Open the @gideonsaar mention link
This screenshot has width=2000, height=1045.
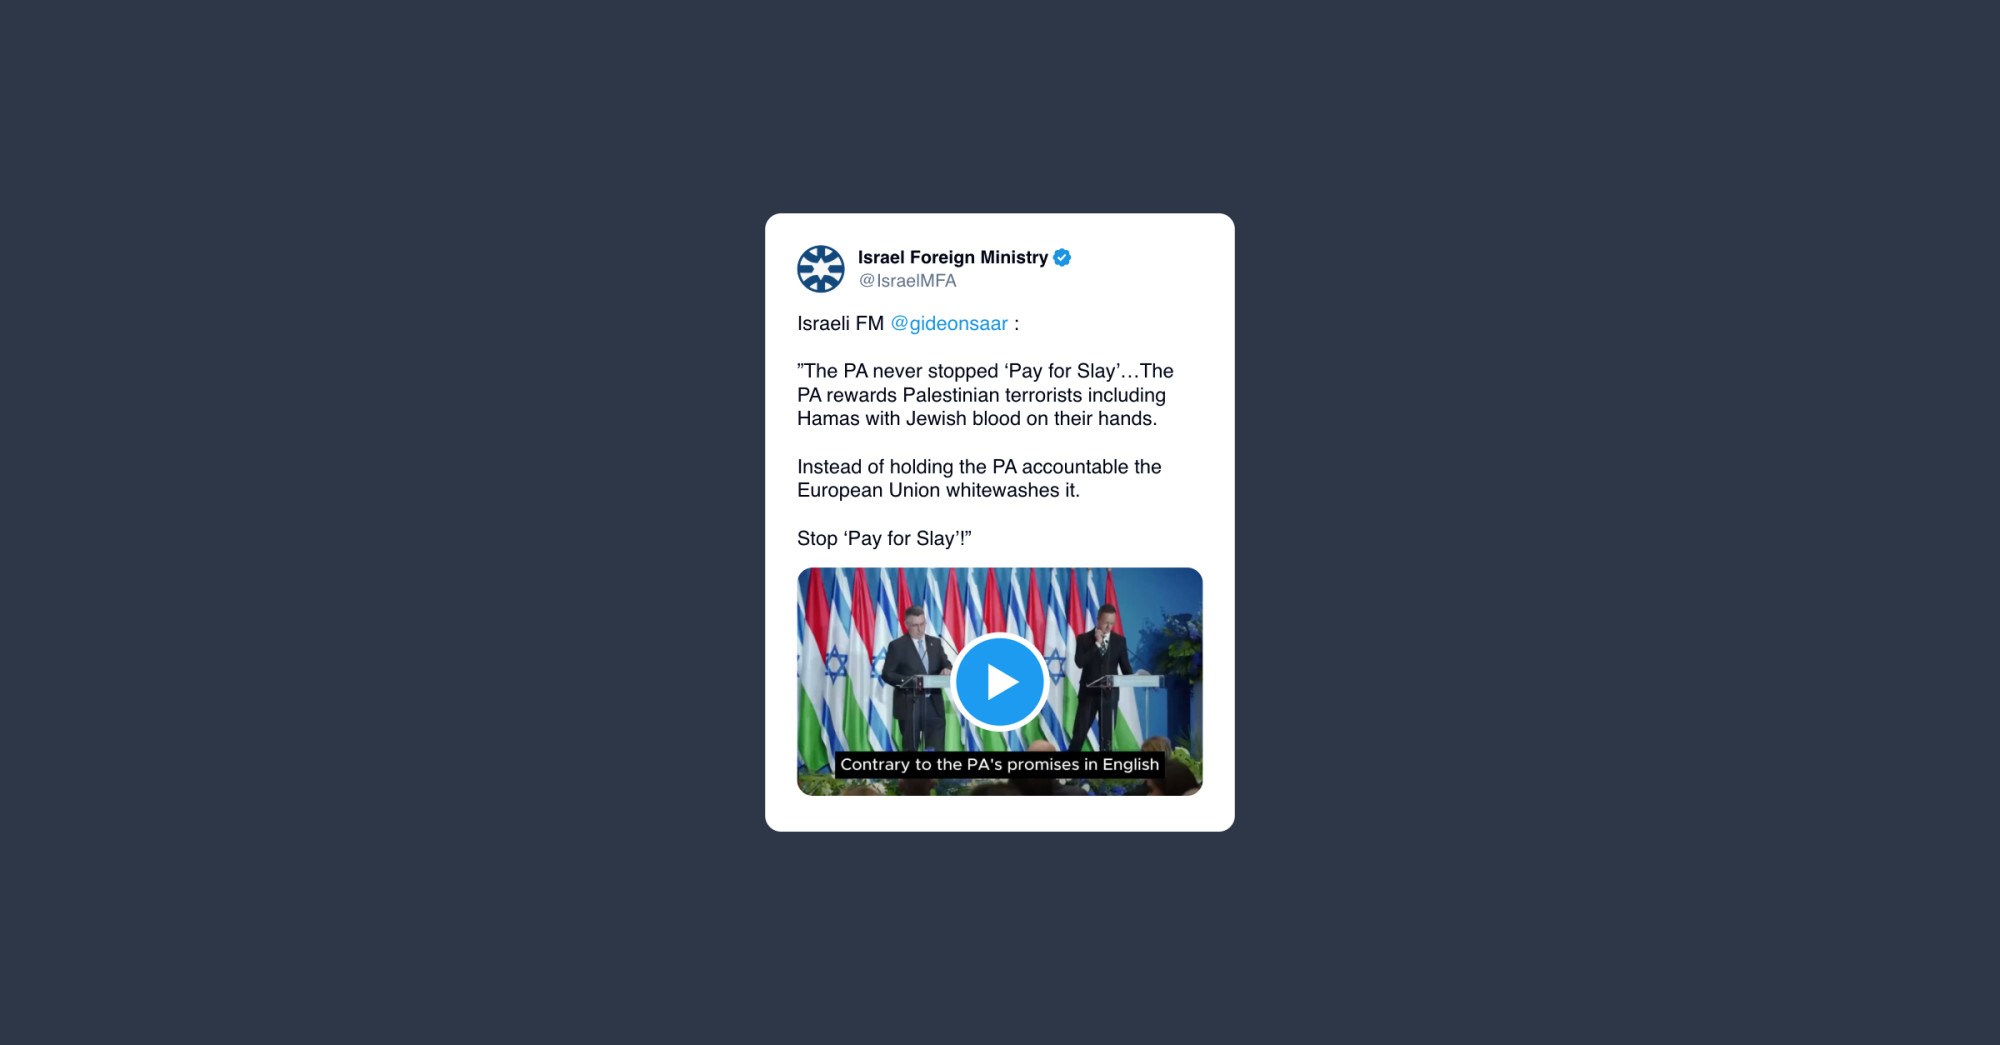[x=949, y=323]
